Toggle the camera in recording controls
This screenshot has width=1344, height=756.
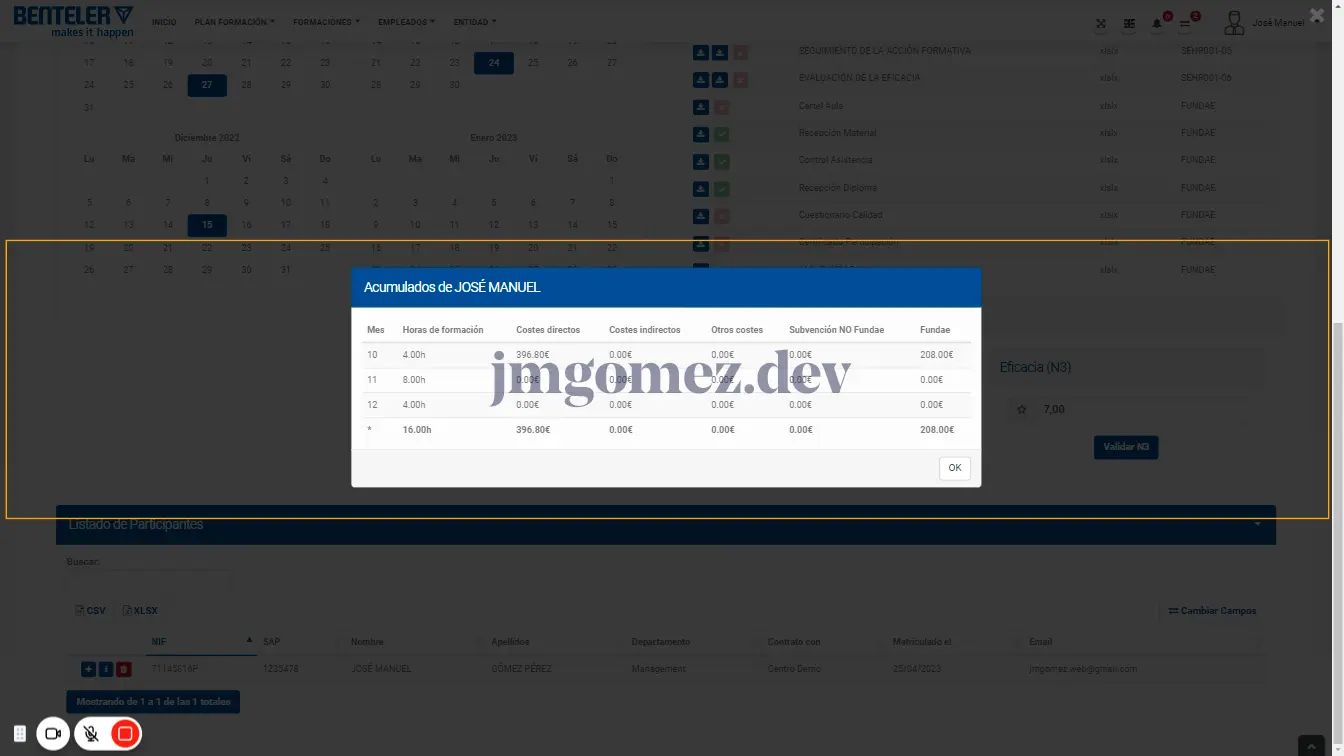point(54,734)
